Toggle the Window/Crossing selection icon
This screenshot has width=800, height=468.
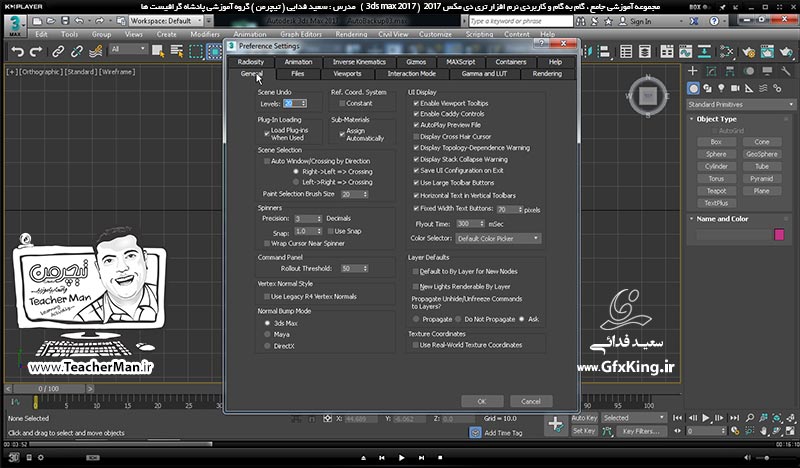pyautogui.click(x=214, y=52)
